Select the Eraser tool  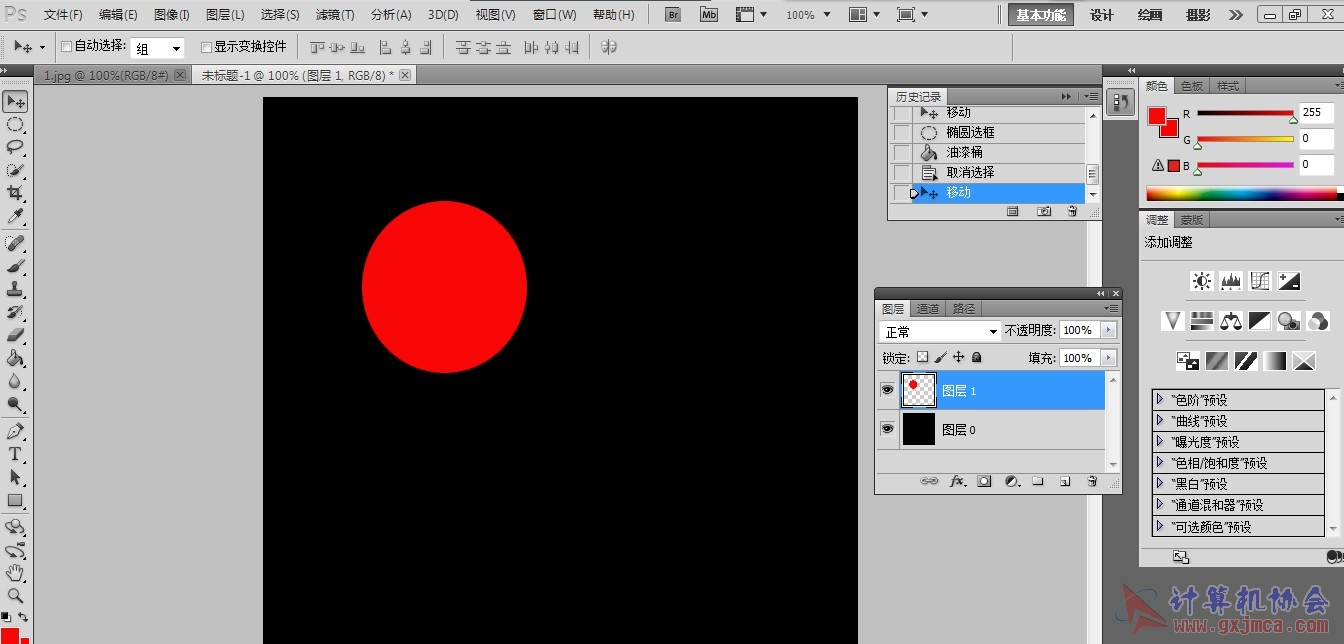(15, 335)
